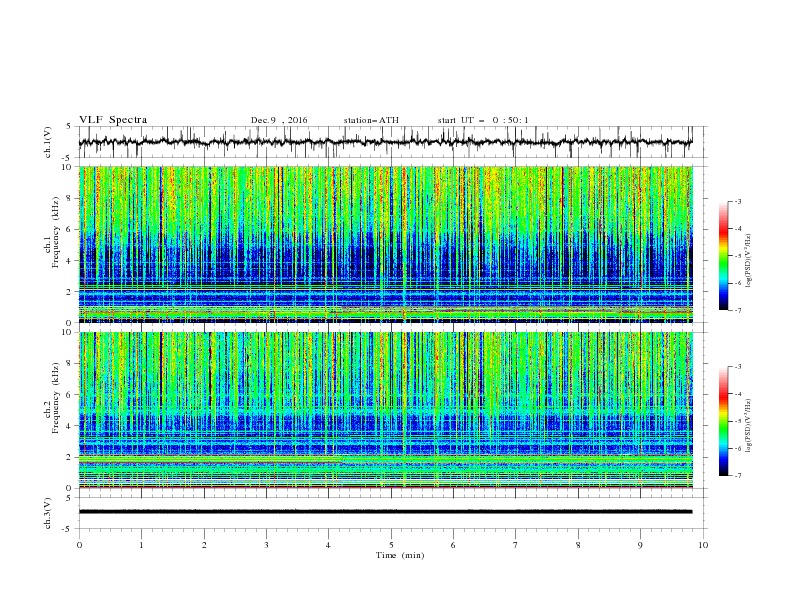Click the time axis tick label '10'
Viewport: 792px width, 612px height.
(703, 545)
